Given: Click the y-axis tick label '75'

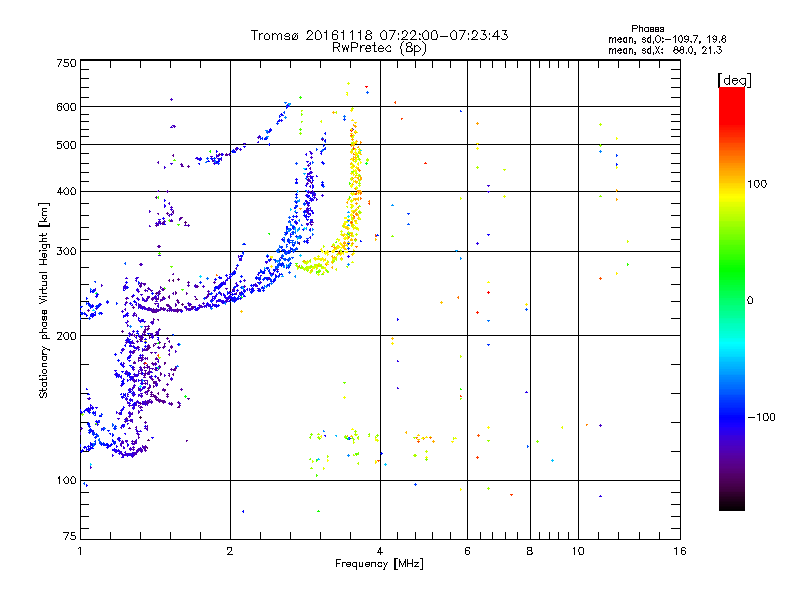Looking at the screenshot, I should click(x=70, y=536).
